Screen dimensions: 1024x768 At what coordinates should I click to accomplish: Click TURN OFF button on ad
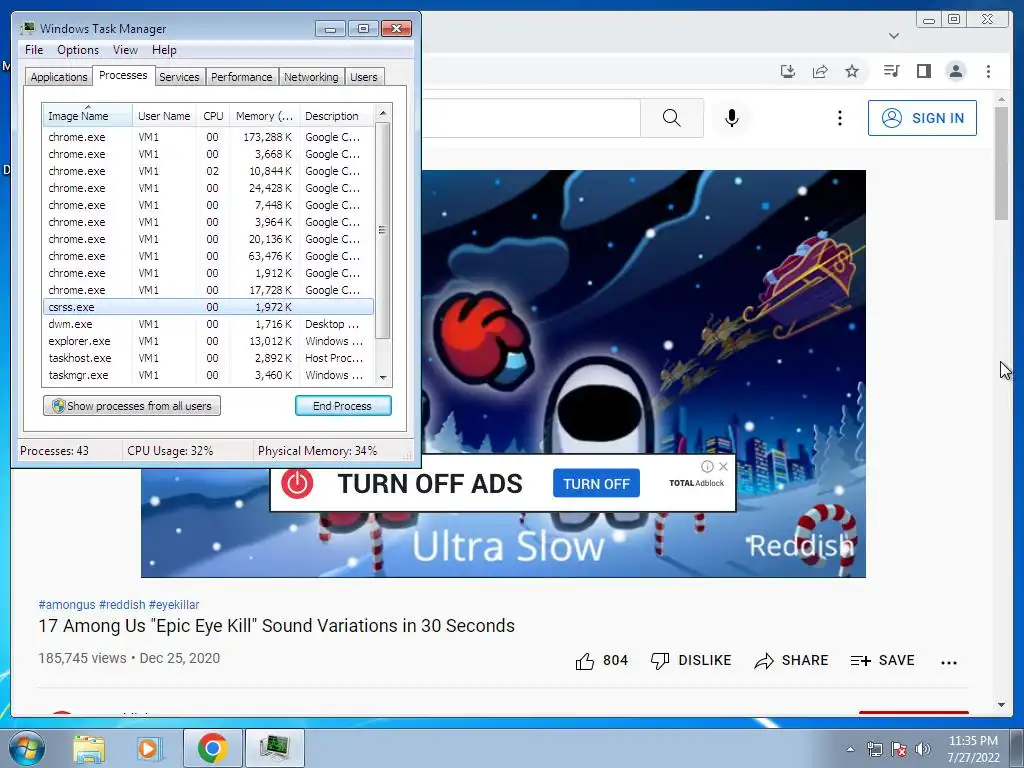[x=596, y=483]
